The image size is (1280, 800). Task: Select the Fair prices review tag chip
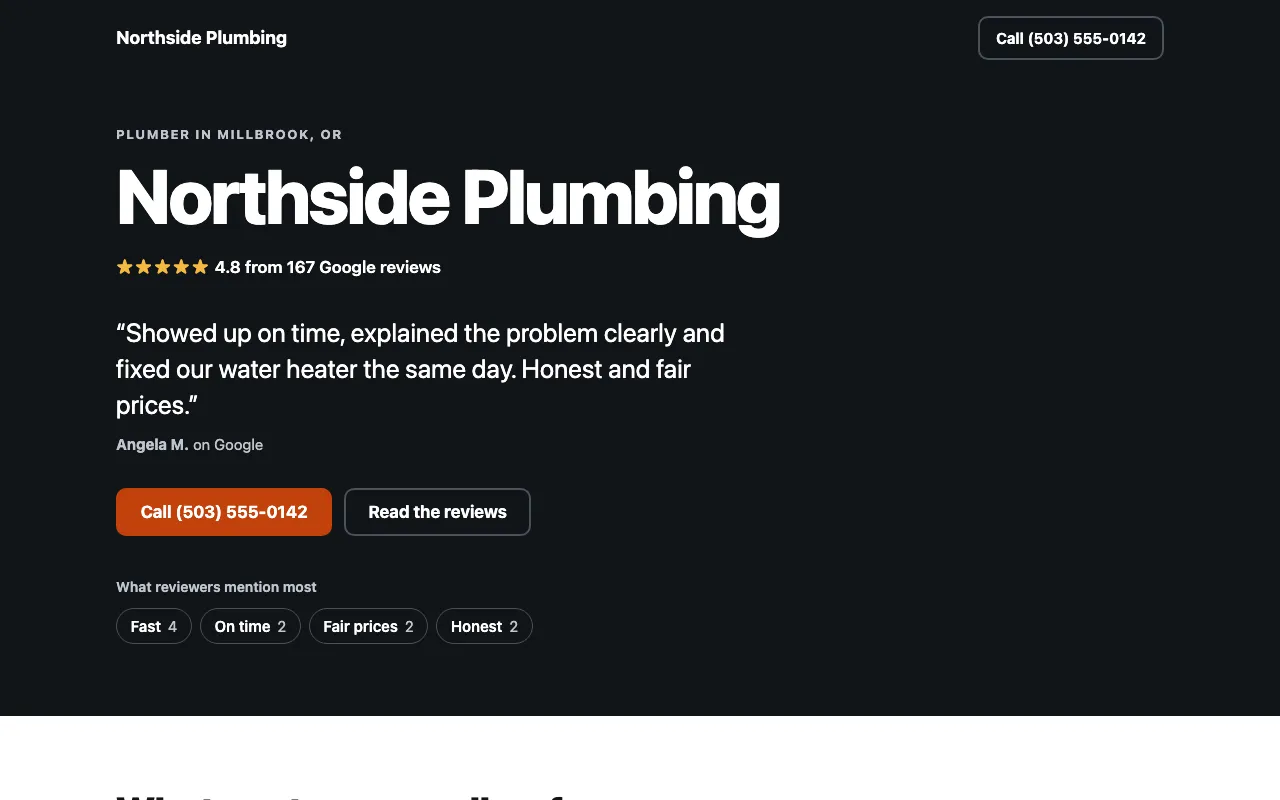368,626
